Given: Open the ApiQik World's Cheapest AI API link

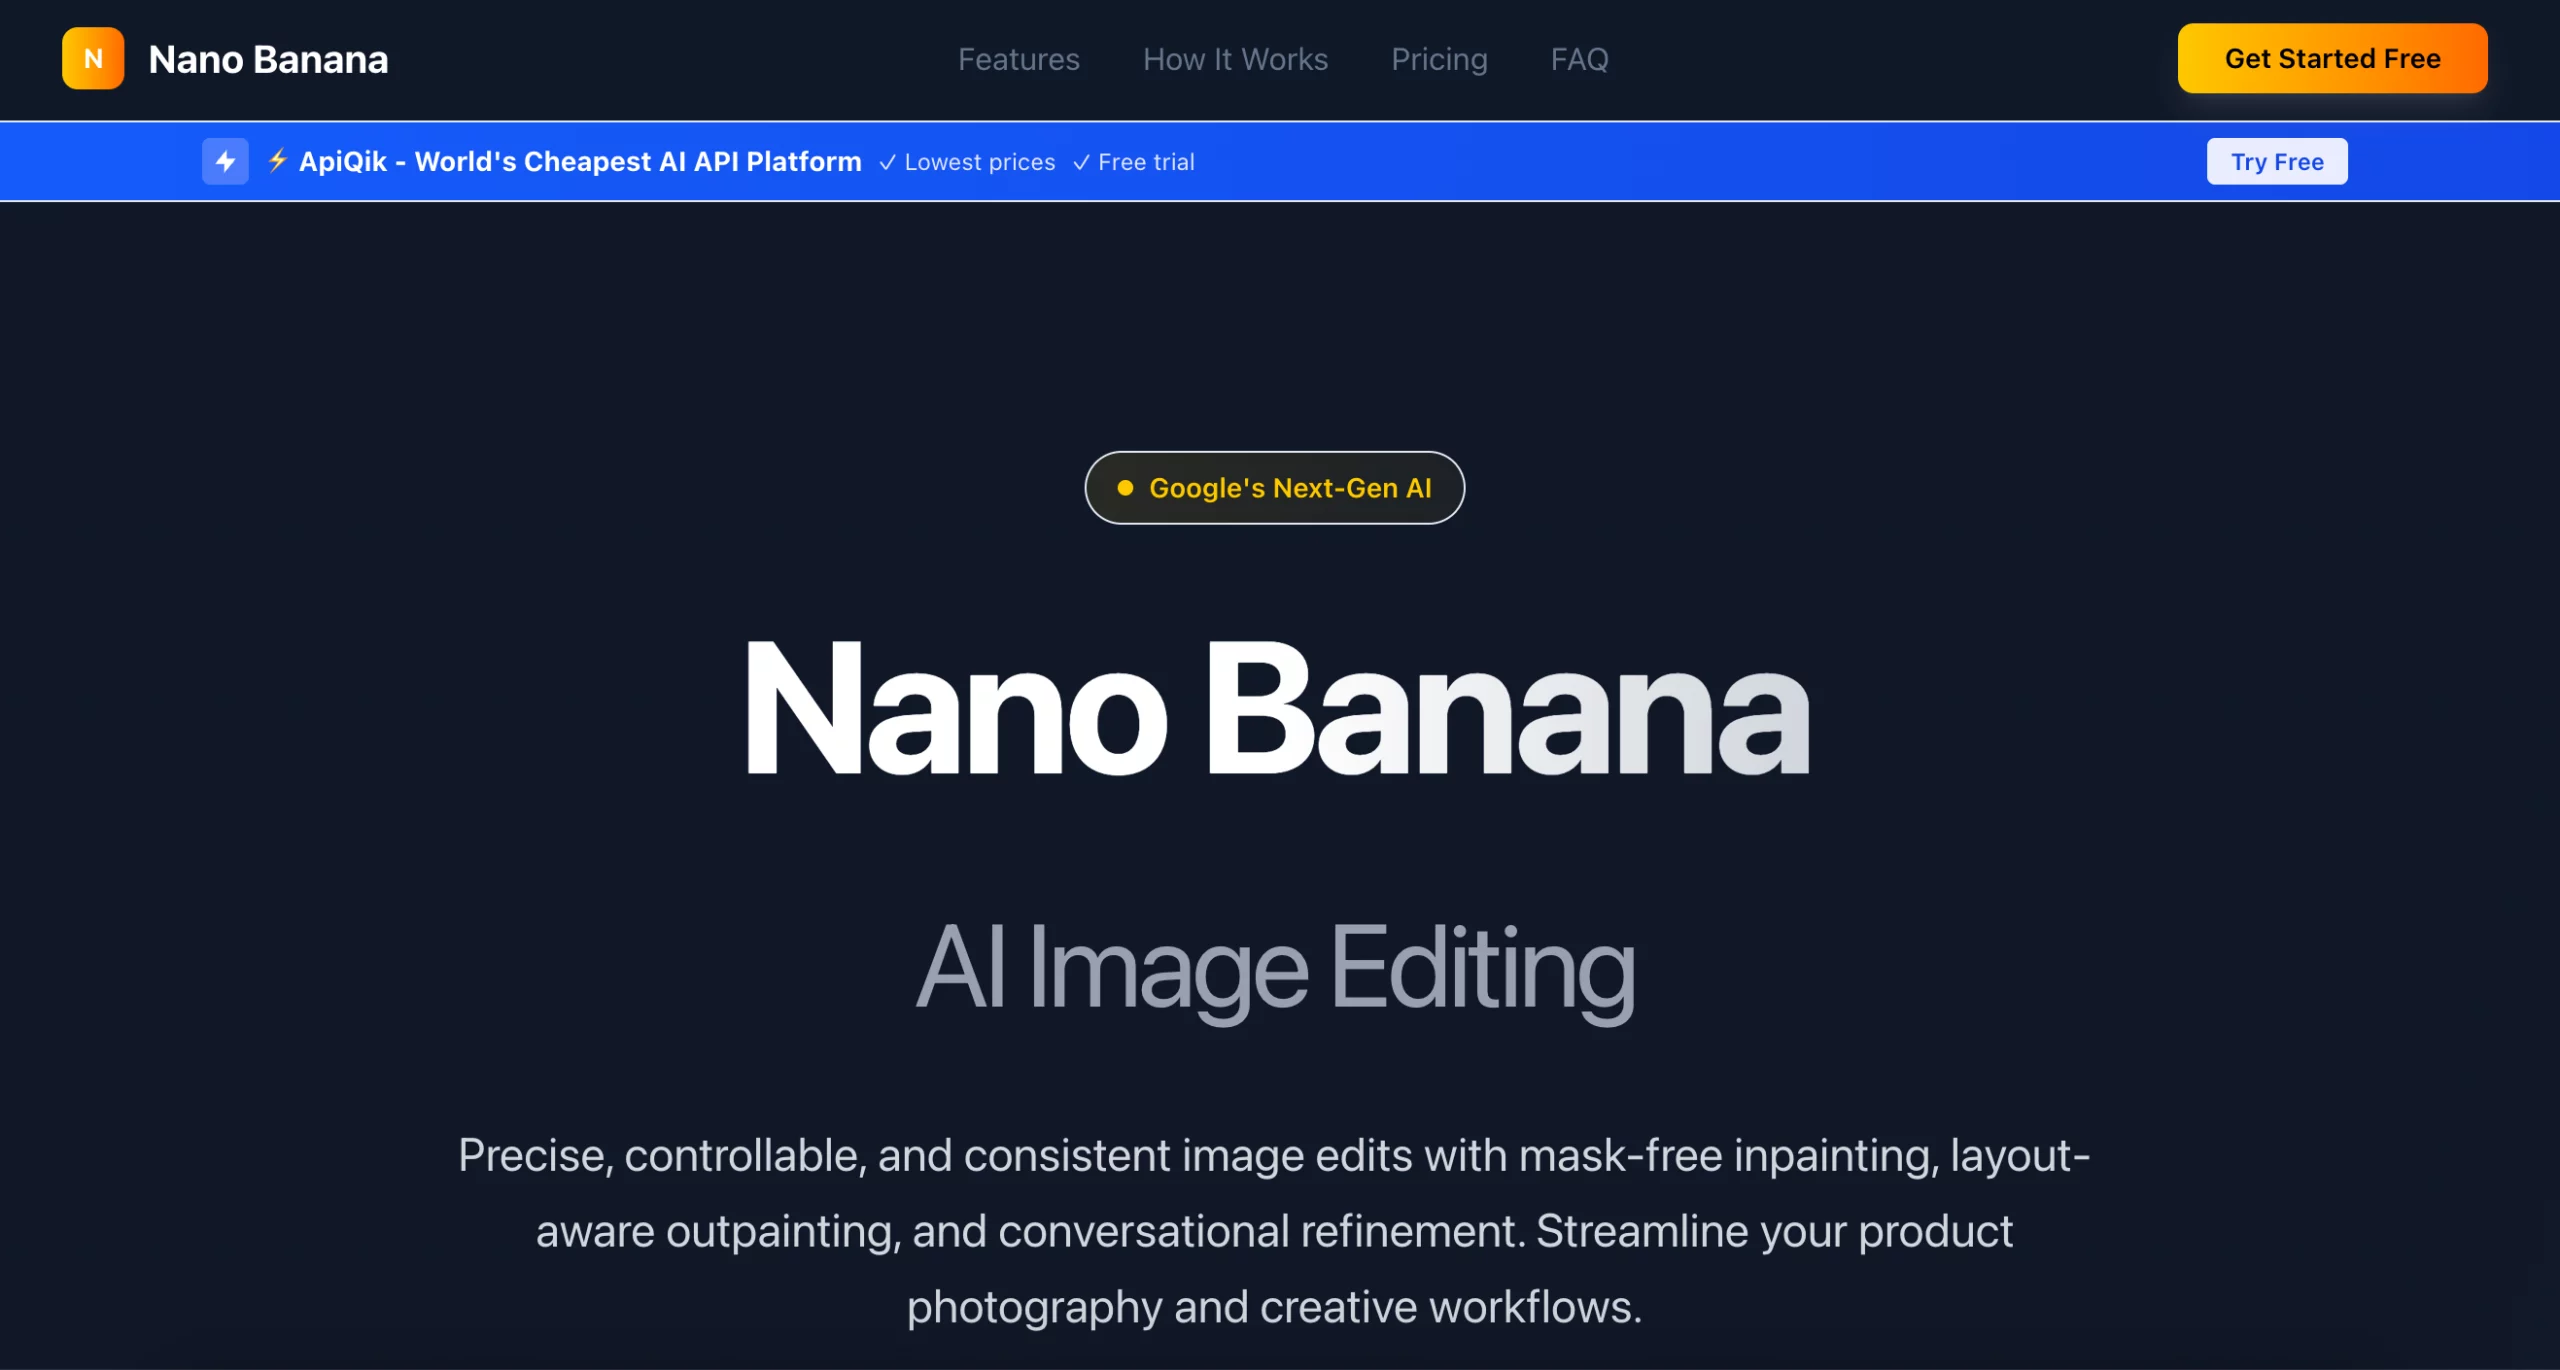Looking at the screenshot, I should click(x=580, y=161).
